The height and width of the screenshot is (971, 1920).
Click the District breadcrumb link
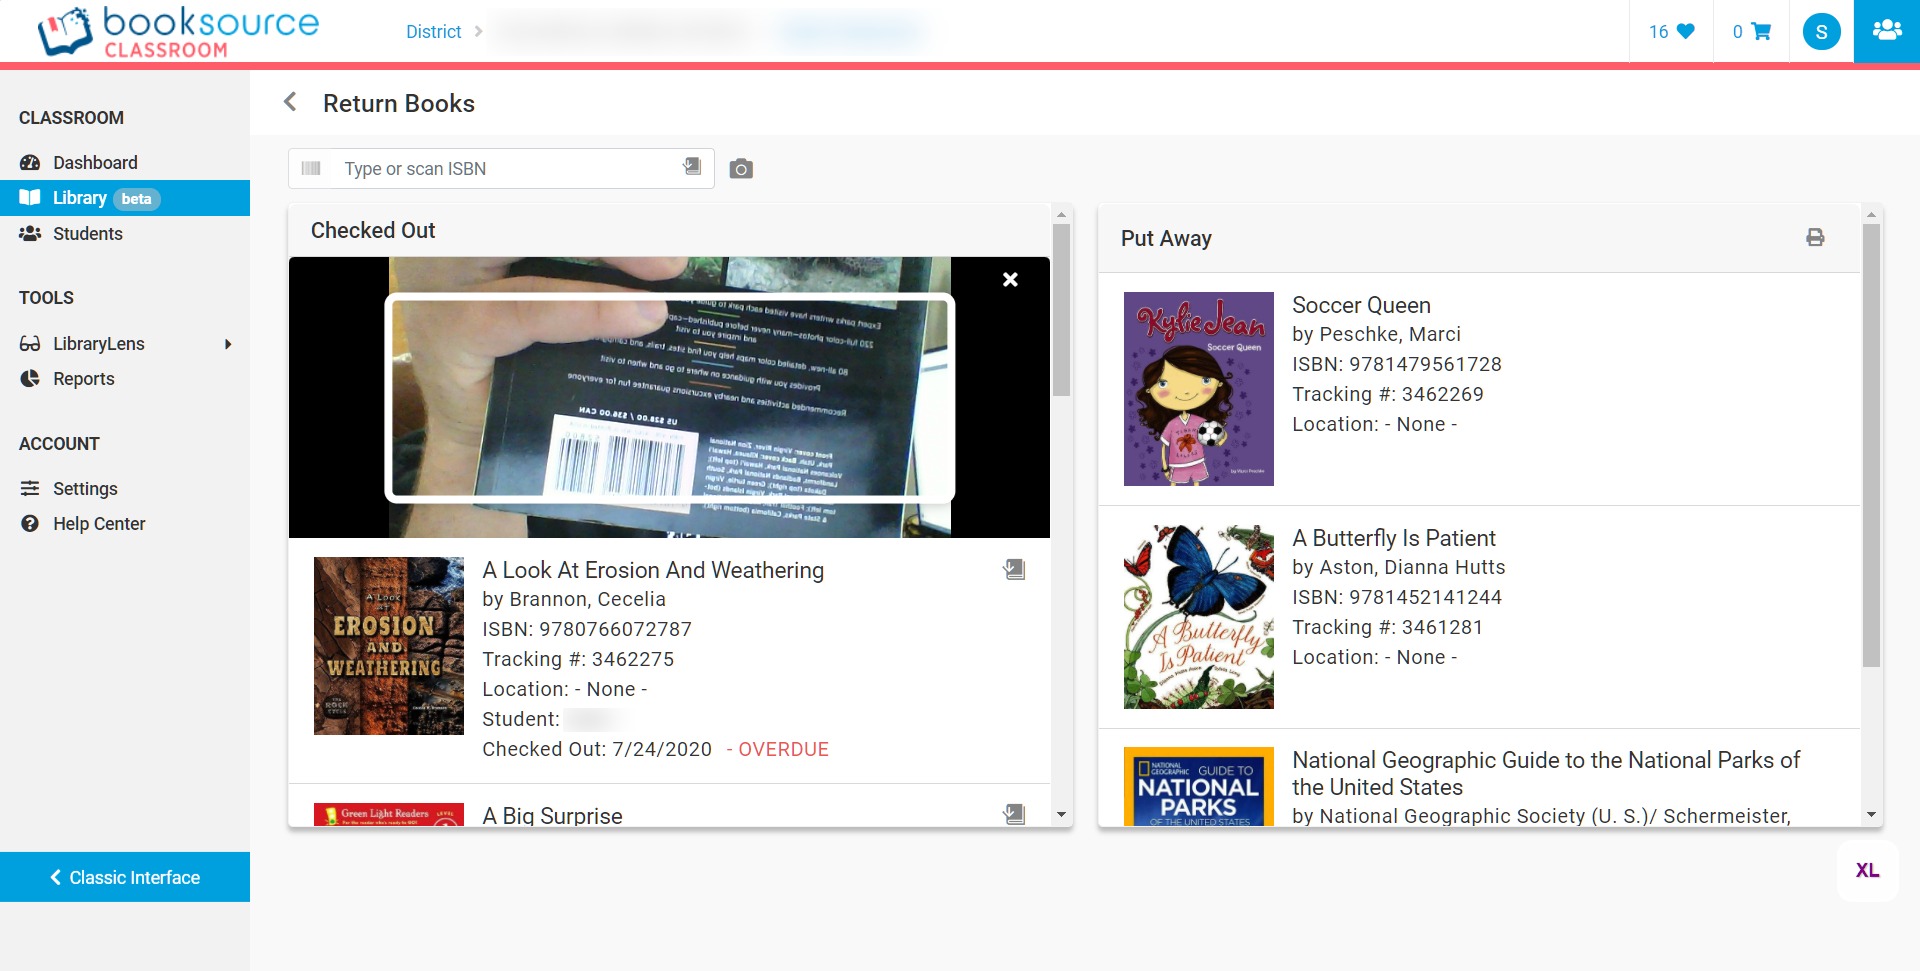tap(433, 32)
